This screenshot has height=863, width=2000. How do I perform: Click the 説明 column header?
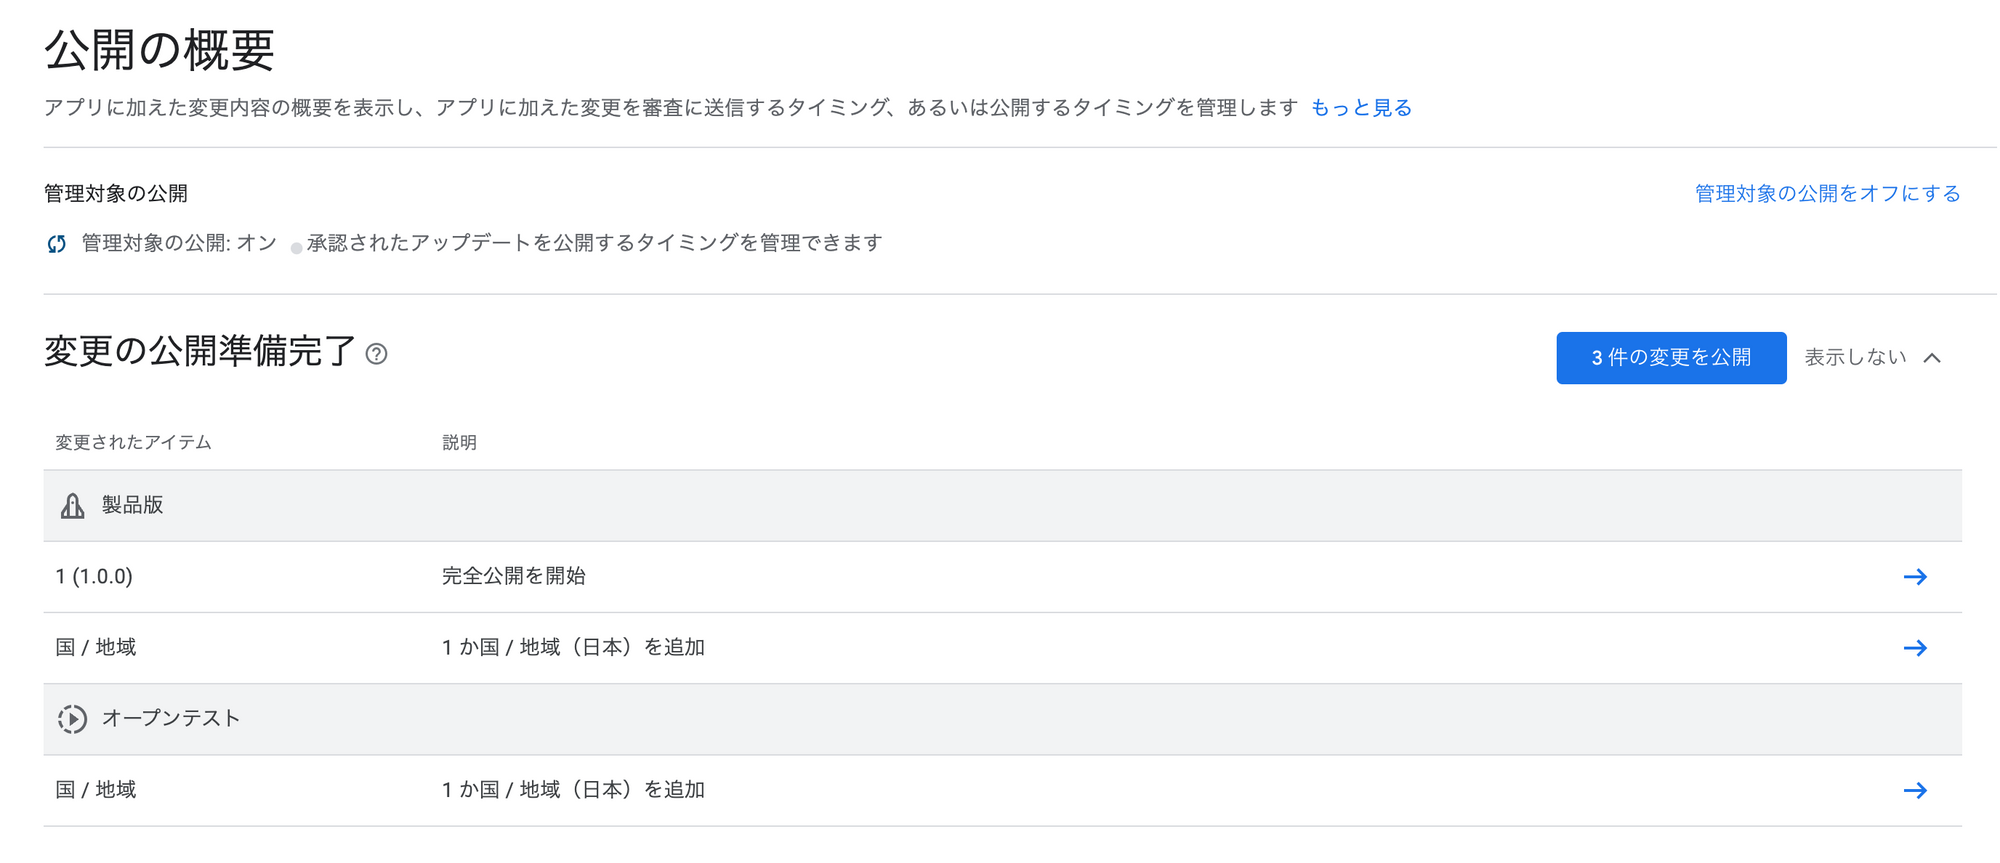click(x=459, y=443)
